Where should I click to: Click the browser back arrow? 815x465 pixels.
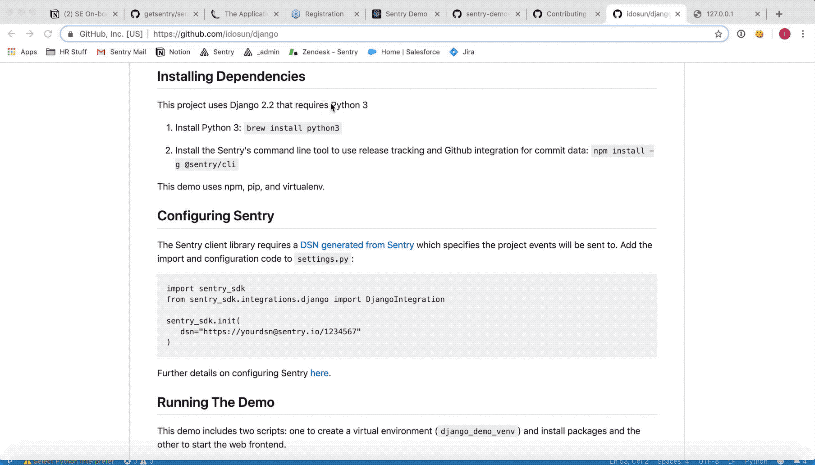tap(11, 34)
